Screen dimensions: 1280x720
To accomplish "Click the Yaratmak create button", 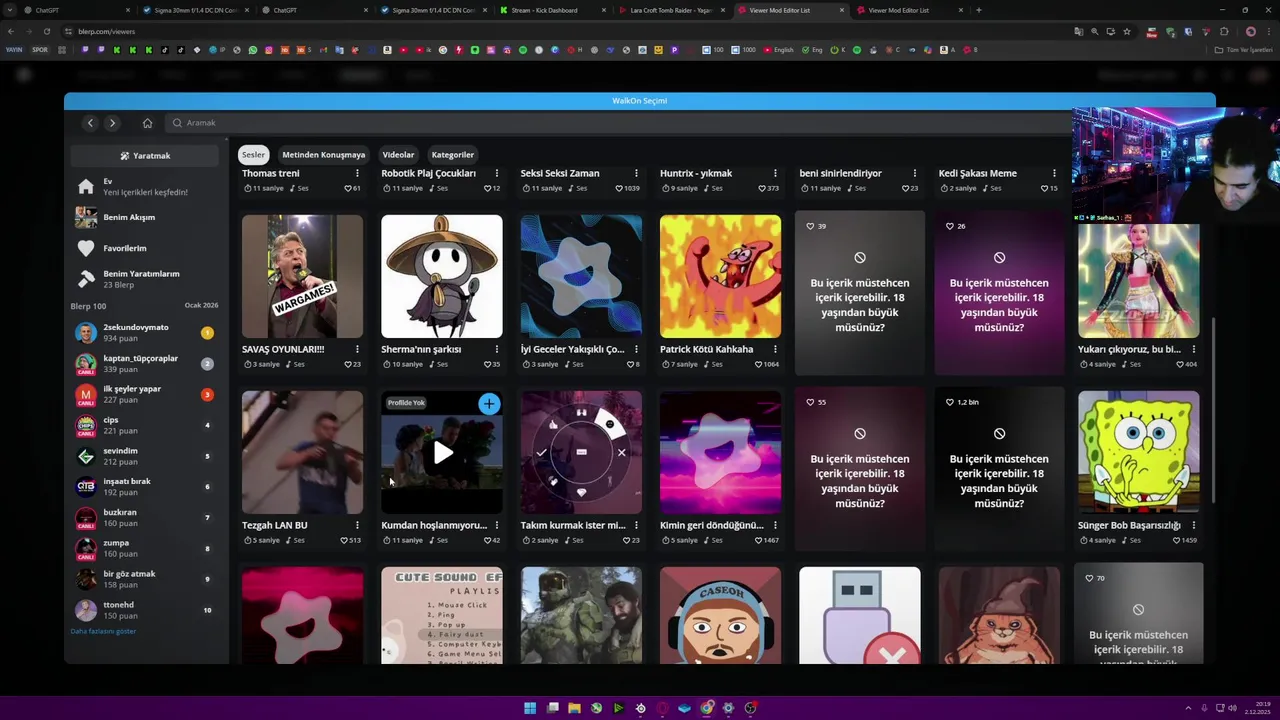I will coord(145,156).
